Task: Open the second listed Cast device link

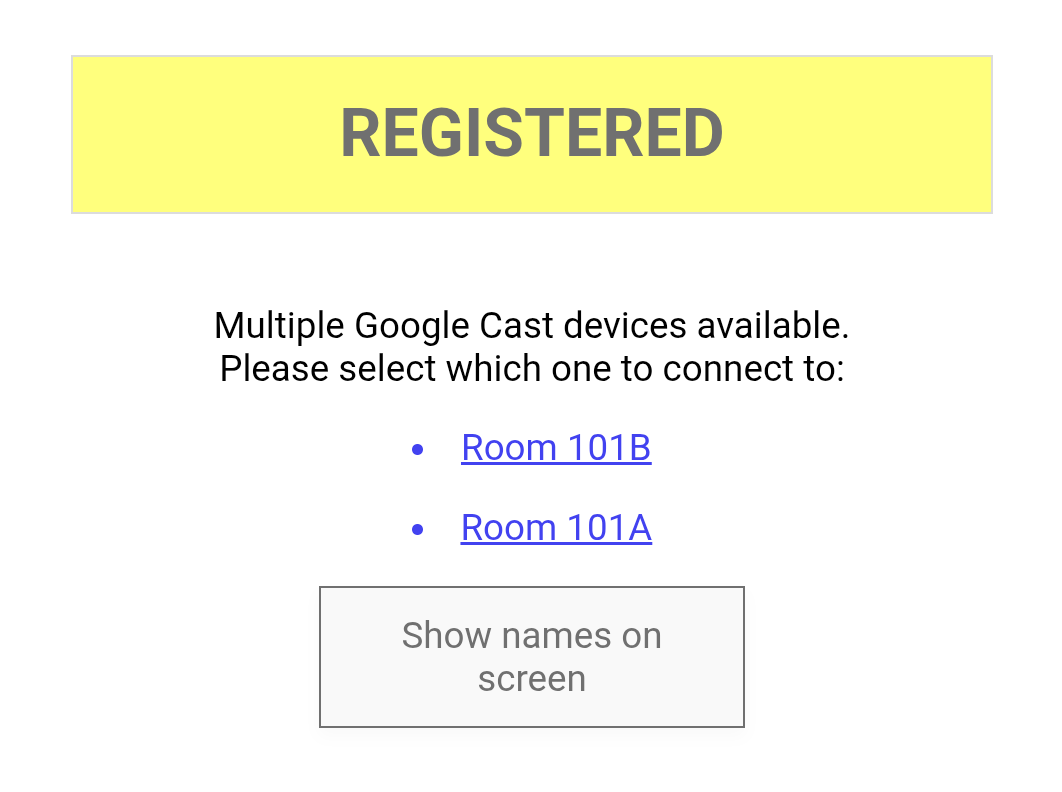Action: click(x=556, y=528)
